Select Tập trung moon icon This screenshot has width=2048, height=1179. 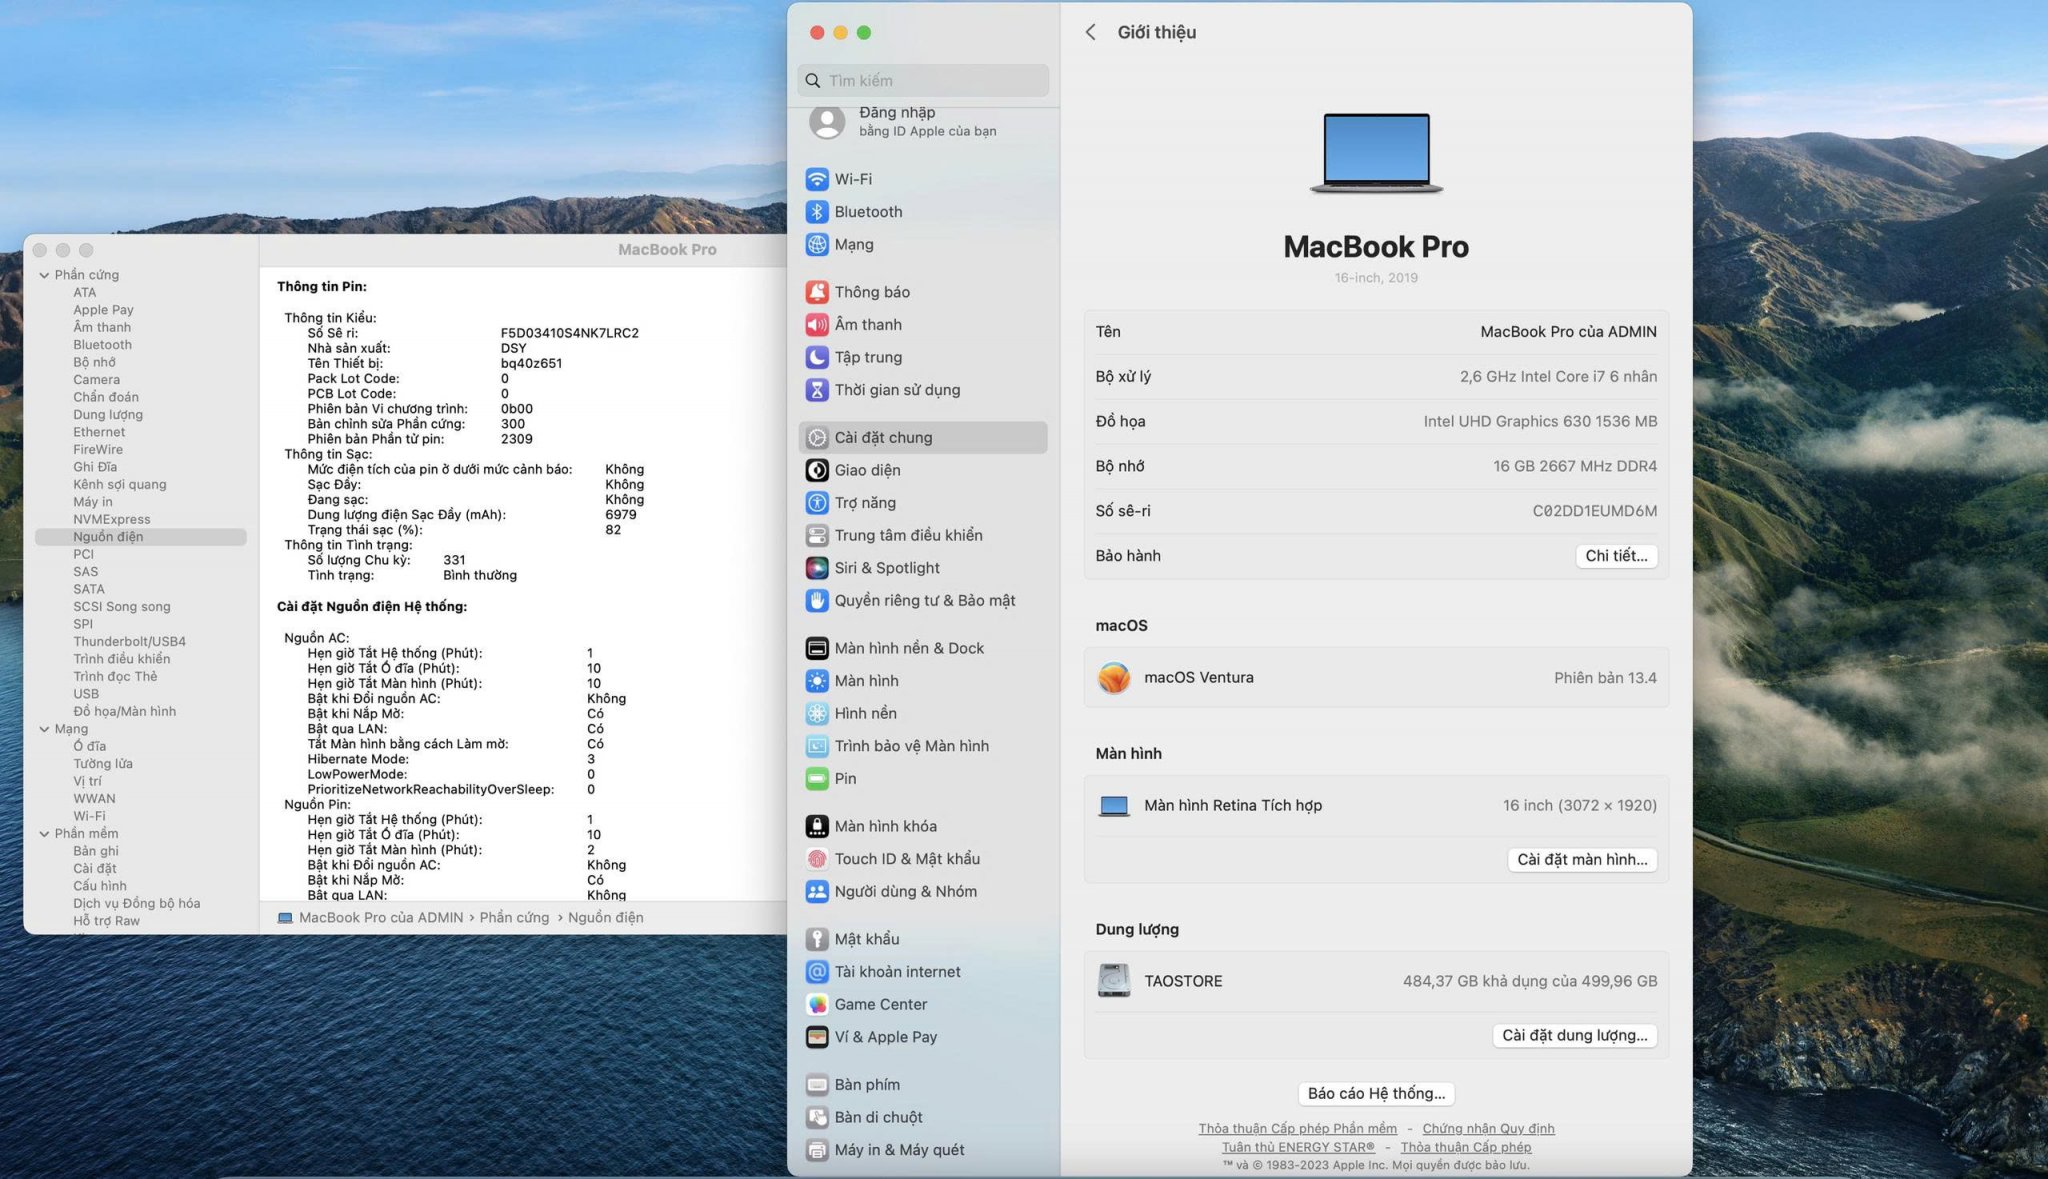pyautogui.click(x=817, y=357)
